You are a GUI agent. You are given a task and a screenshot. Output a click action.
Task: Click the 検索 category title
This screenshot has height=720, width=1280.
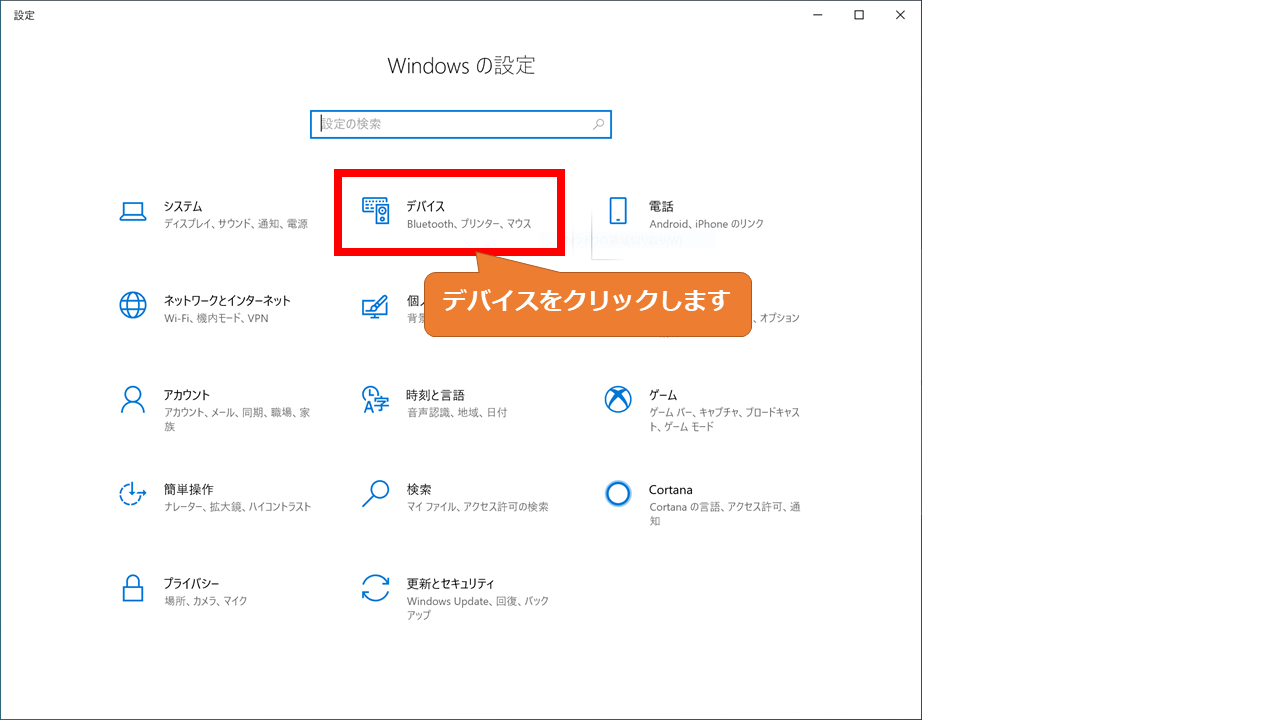(419, 489)
